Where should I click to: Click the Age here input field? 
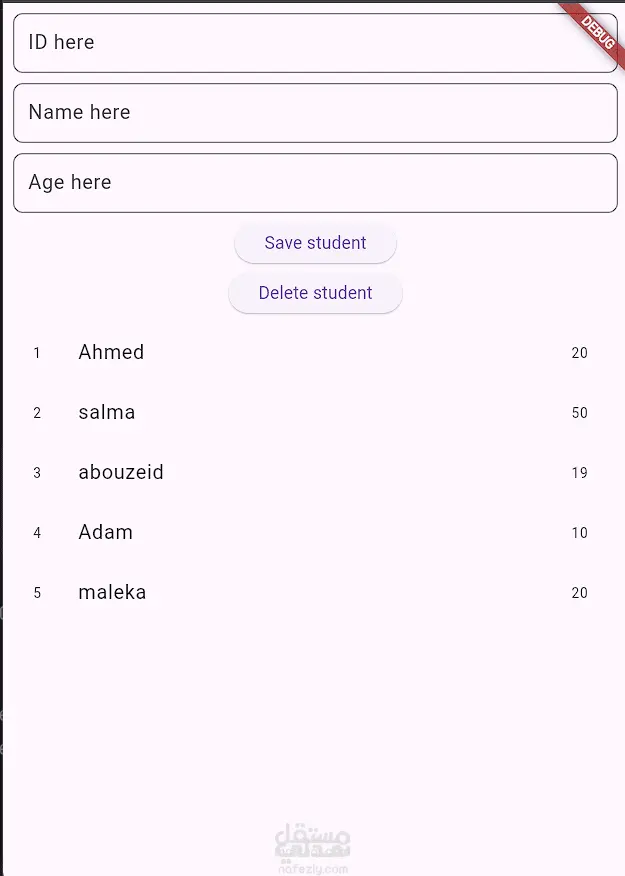click(x=312, y=182)
